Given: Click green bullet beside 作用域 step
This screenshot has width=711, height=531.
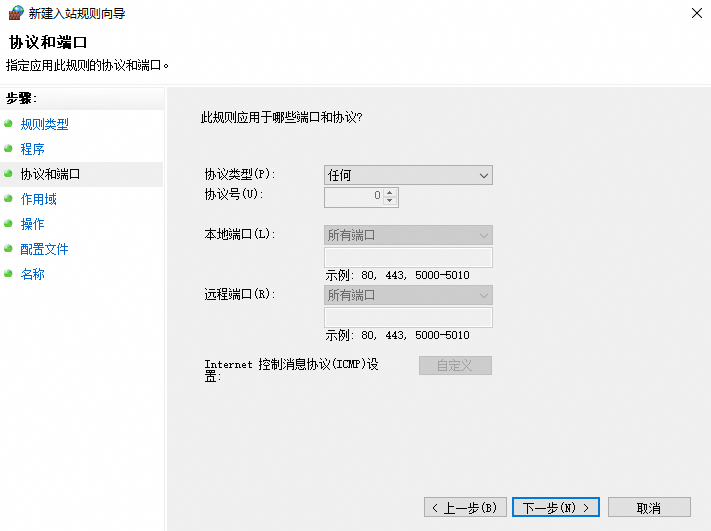Looking at the screenshot, I should point(9,199).
